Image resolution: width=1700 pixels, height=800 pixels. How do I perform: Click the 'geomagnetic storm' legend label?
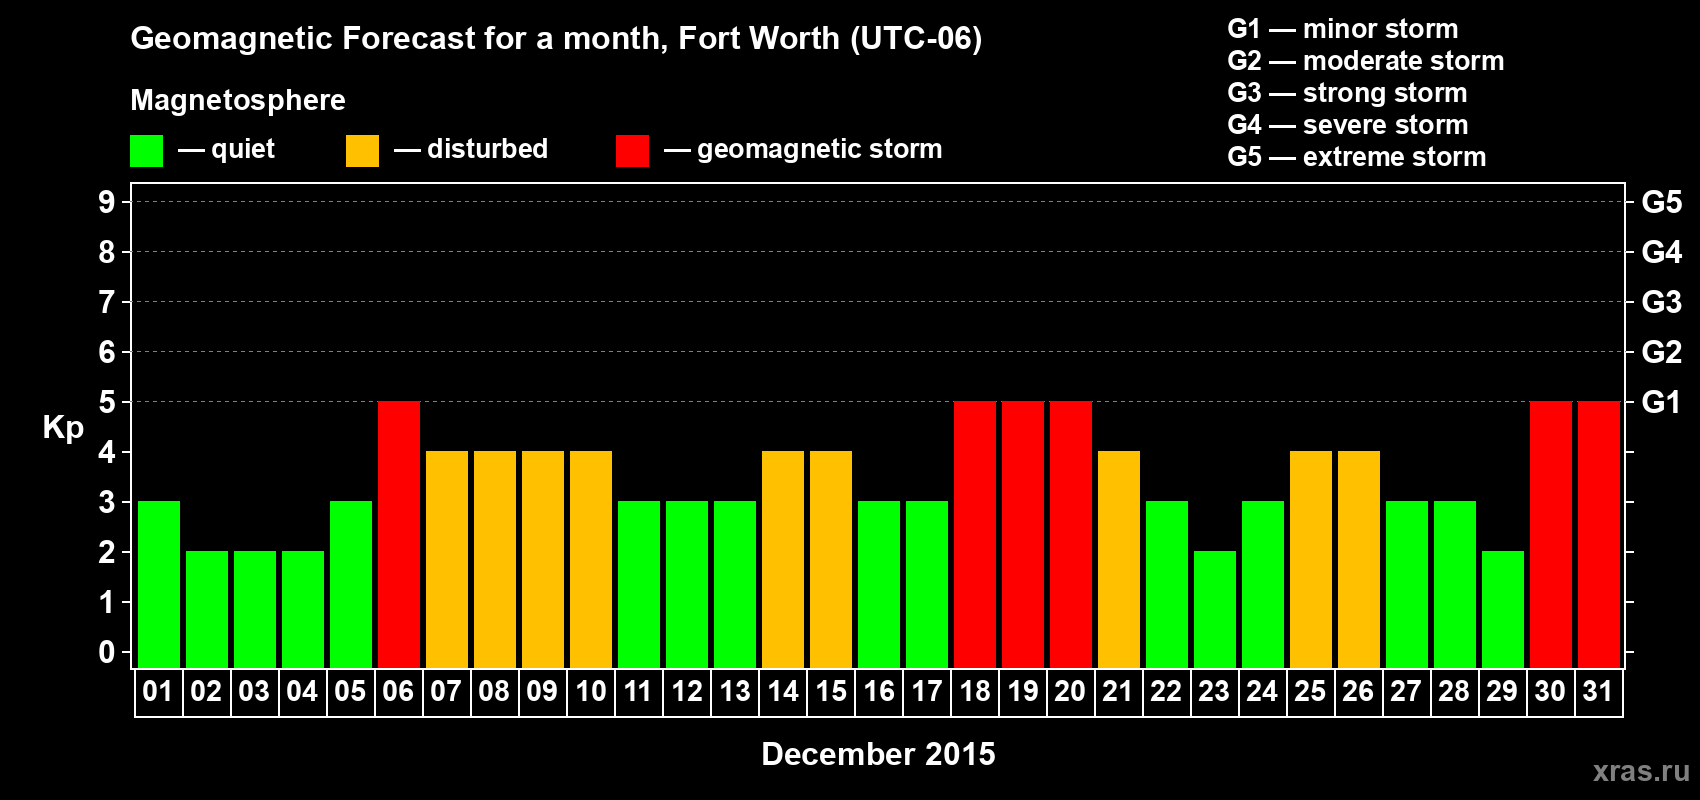[x=820, y=150]
